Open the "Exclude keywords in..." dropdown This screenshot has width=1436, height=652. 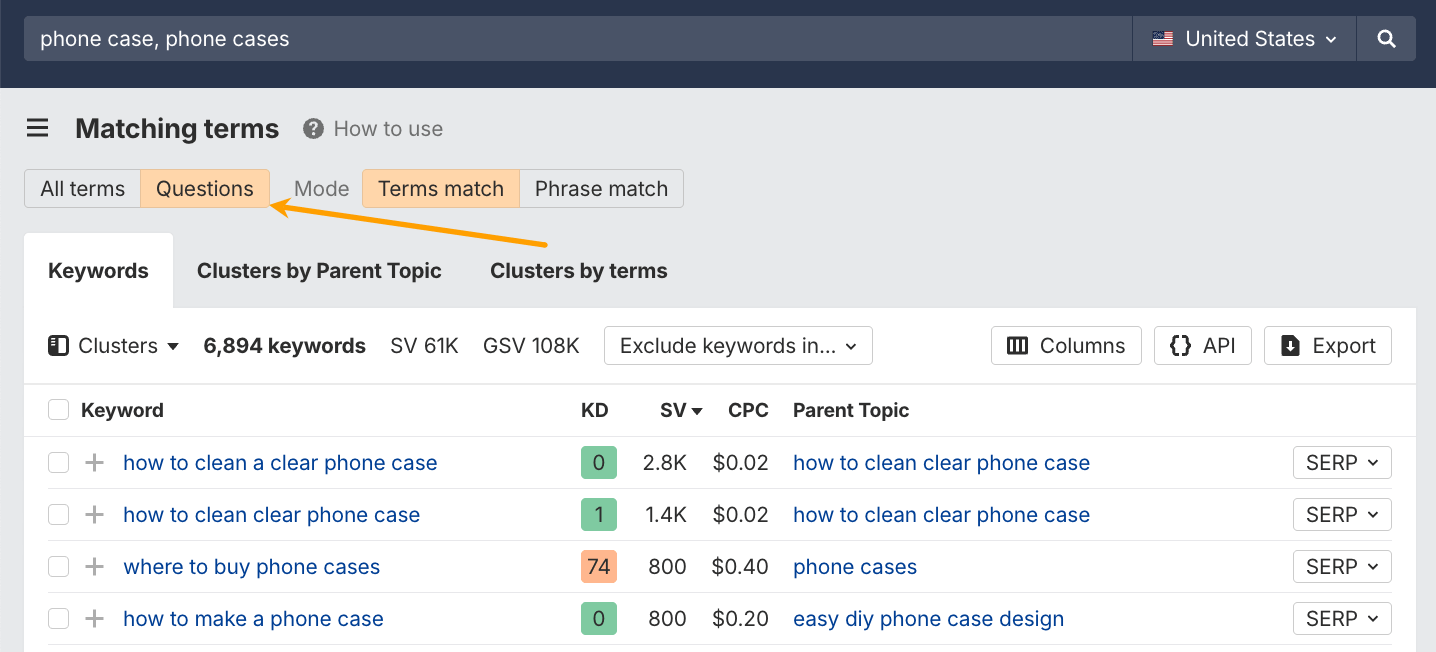click(x=737, y=345)
